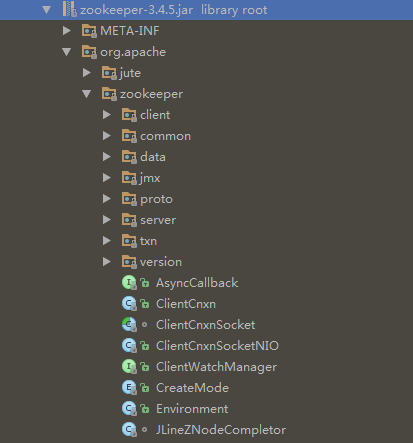Click the client package folder icon
Screen dimensions: 413x443
pyautogui.click(x=129, y=115)
